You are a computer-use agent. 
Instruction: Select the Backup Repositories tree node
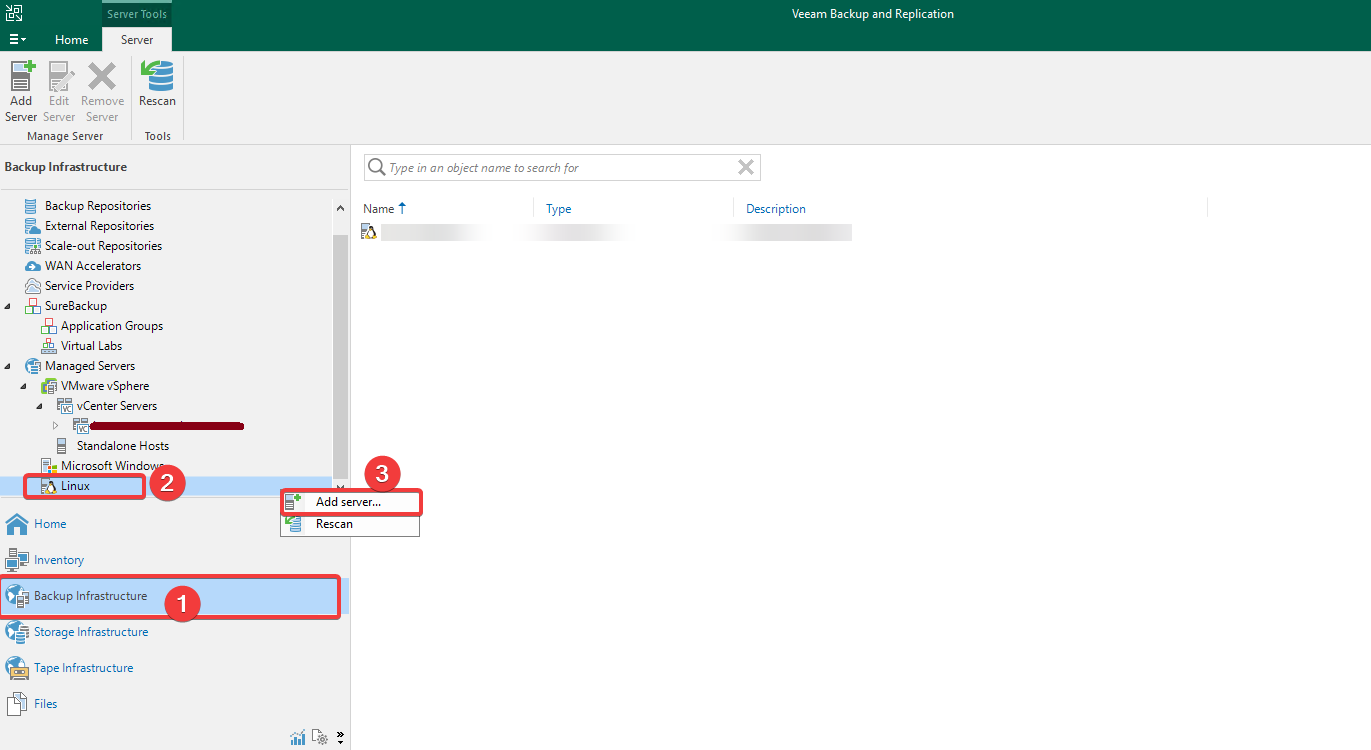[98, 206]
